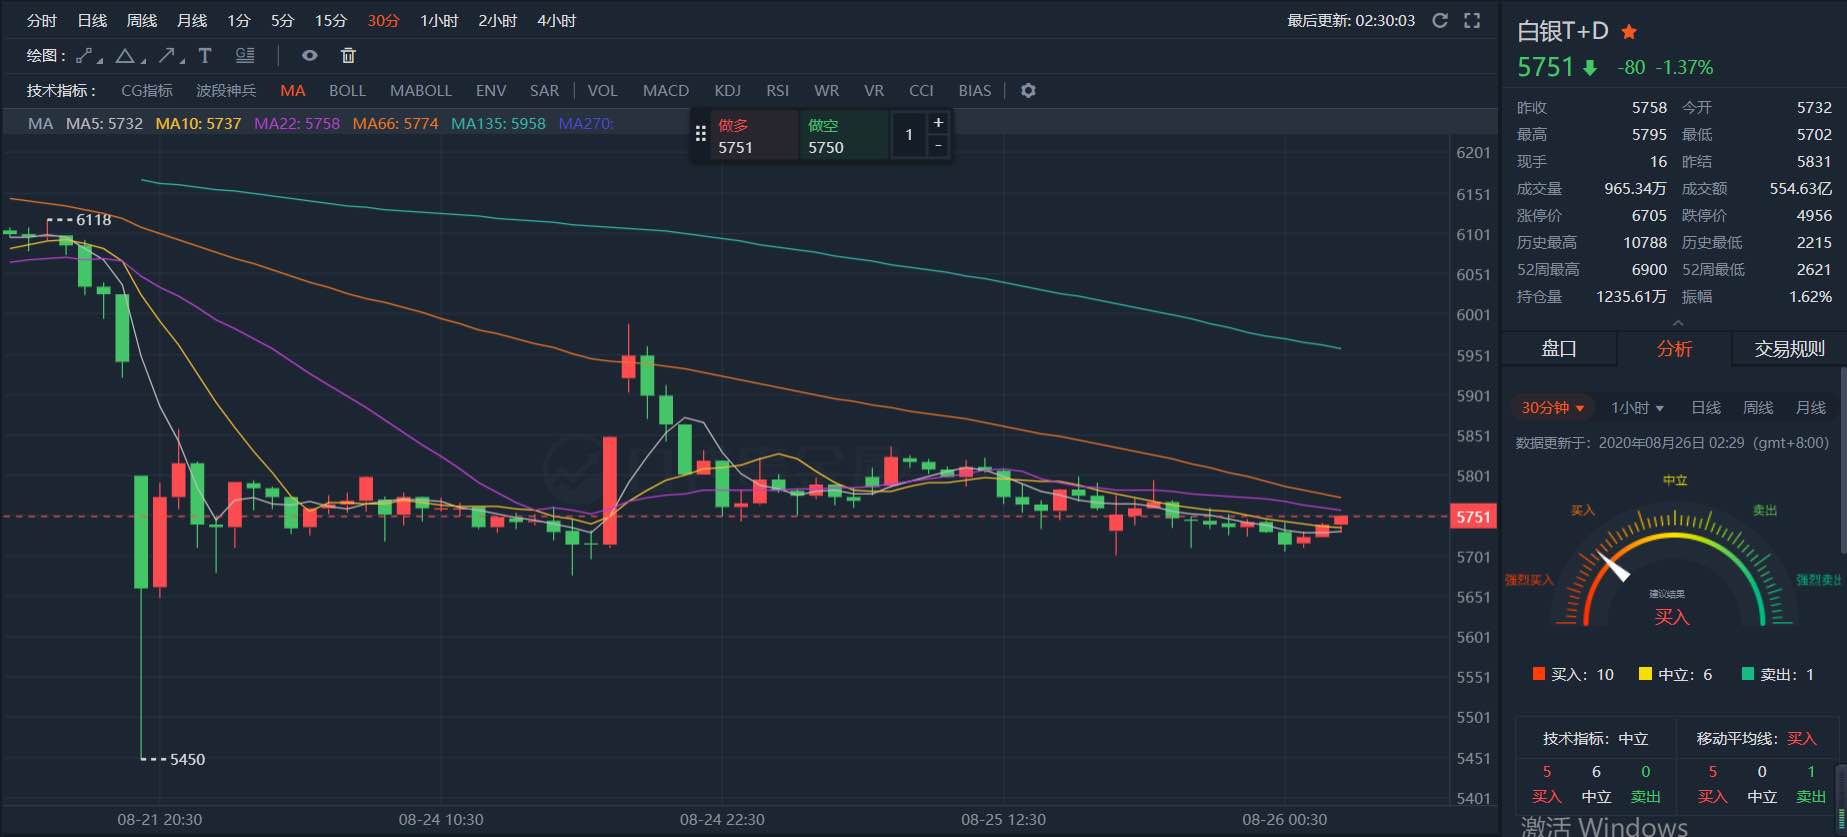Select the 4小时 timeframe
The image size is (1847, 837).
coord(556,20)
